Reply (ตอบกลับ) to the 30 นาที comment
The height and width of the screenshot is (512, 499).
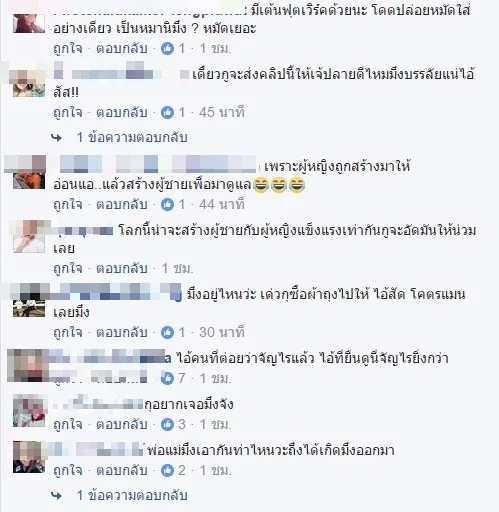point(122,332)
